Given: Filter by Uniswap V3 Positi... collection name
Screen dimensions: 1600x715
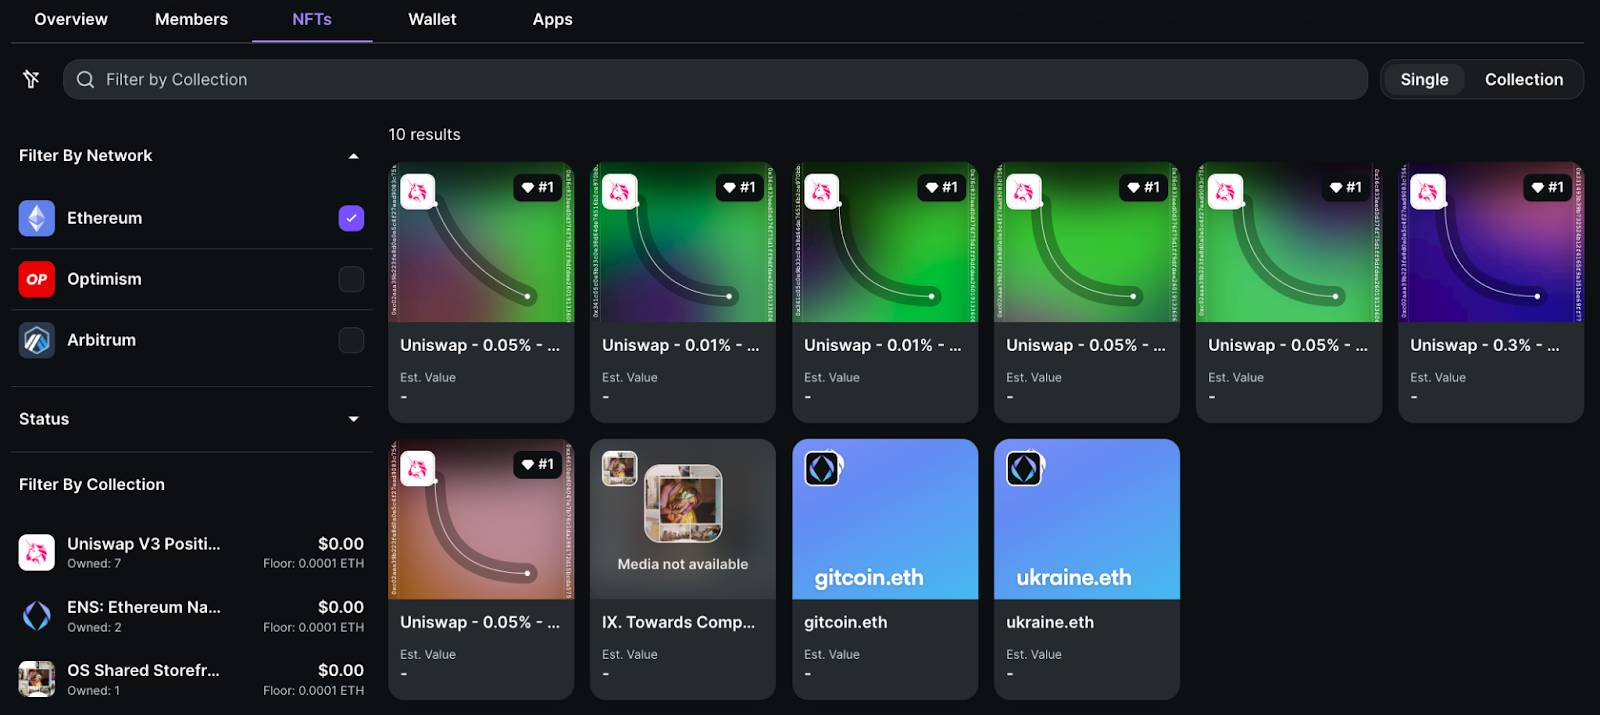Looking at the screenshot, I should coord(143,544).
